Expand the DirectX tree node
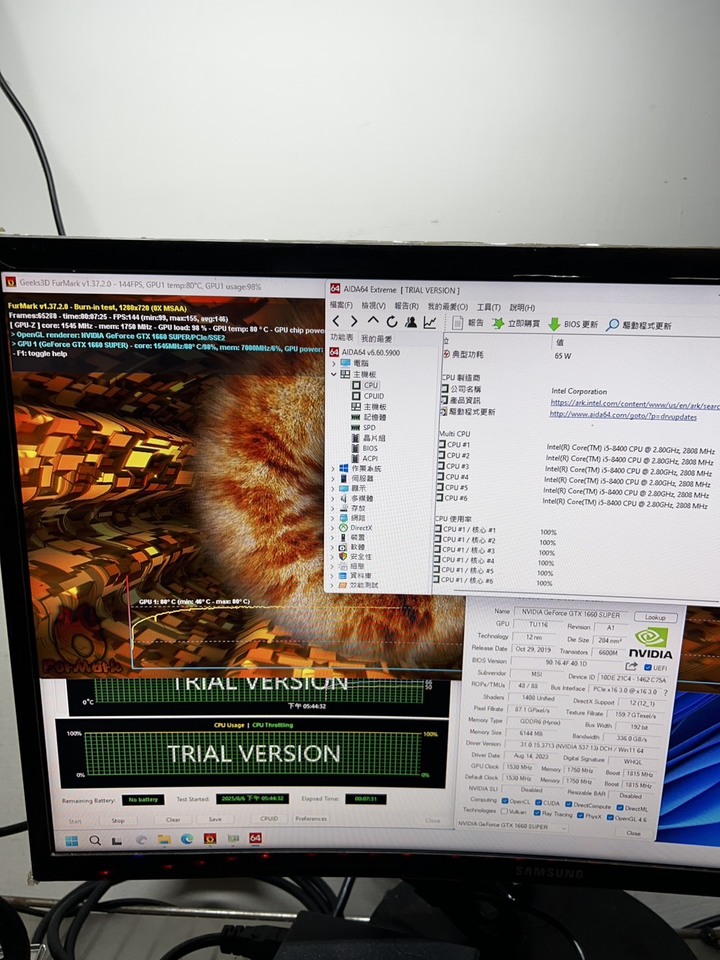This screenshot has width=720, height=960. tap(333, 528)
